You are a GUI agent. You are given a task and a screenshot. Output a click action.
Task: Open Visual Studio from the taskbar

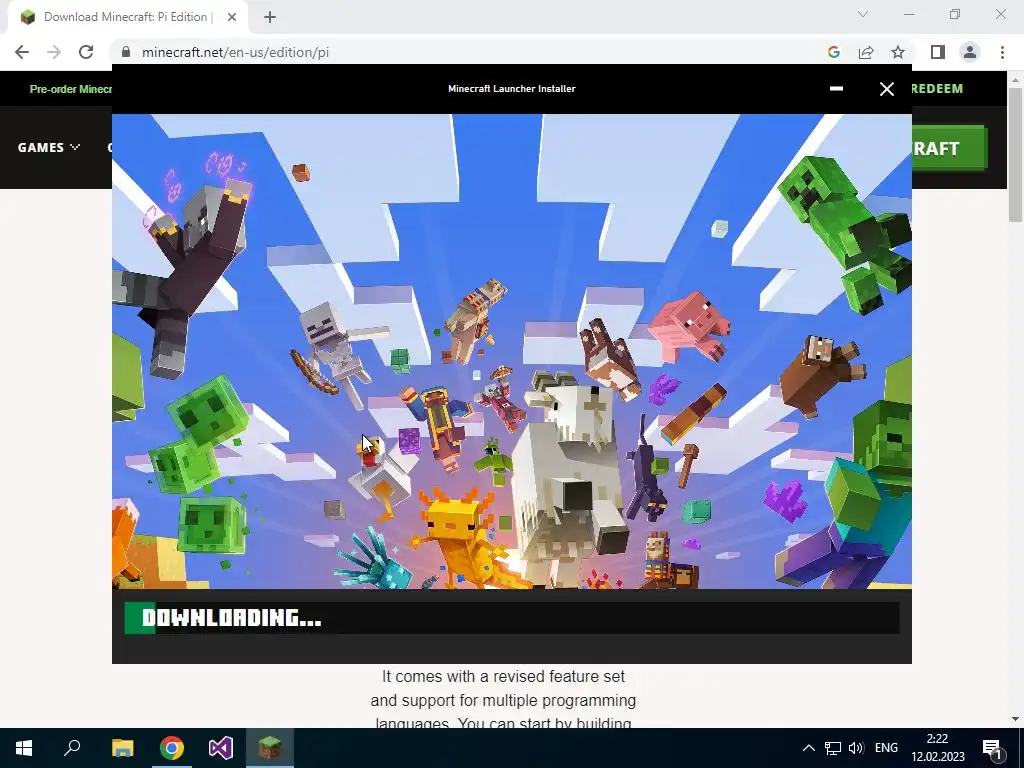point(221,748)
